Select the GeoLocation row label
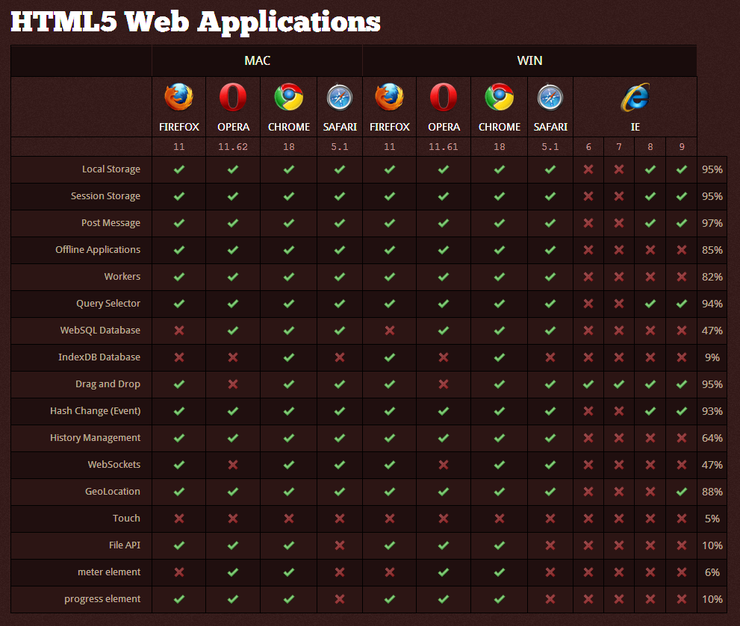Image resolution: width=740 pixels, height=626 pixels. 112,491
